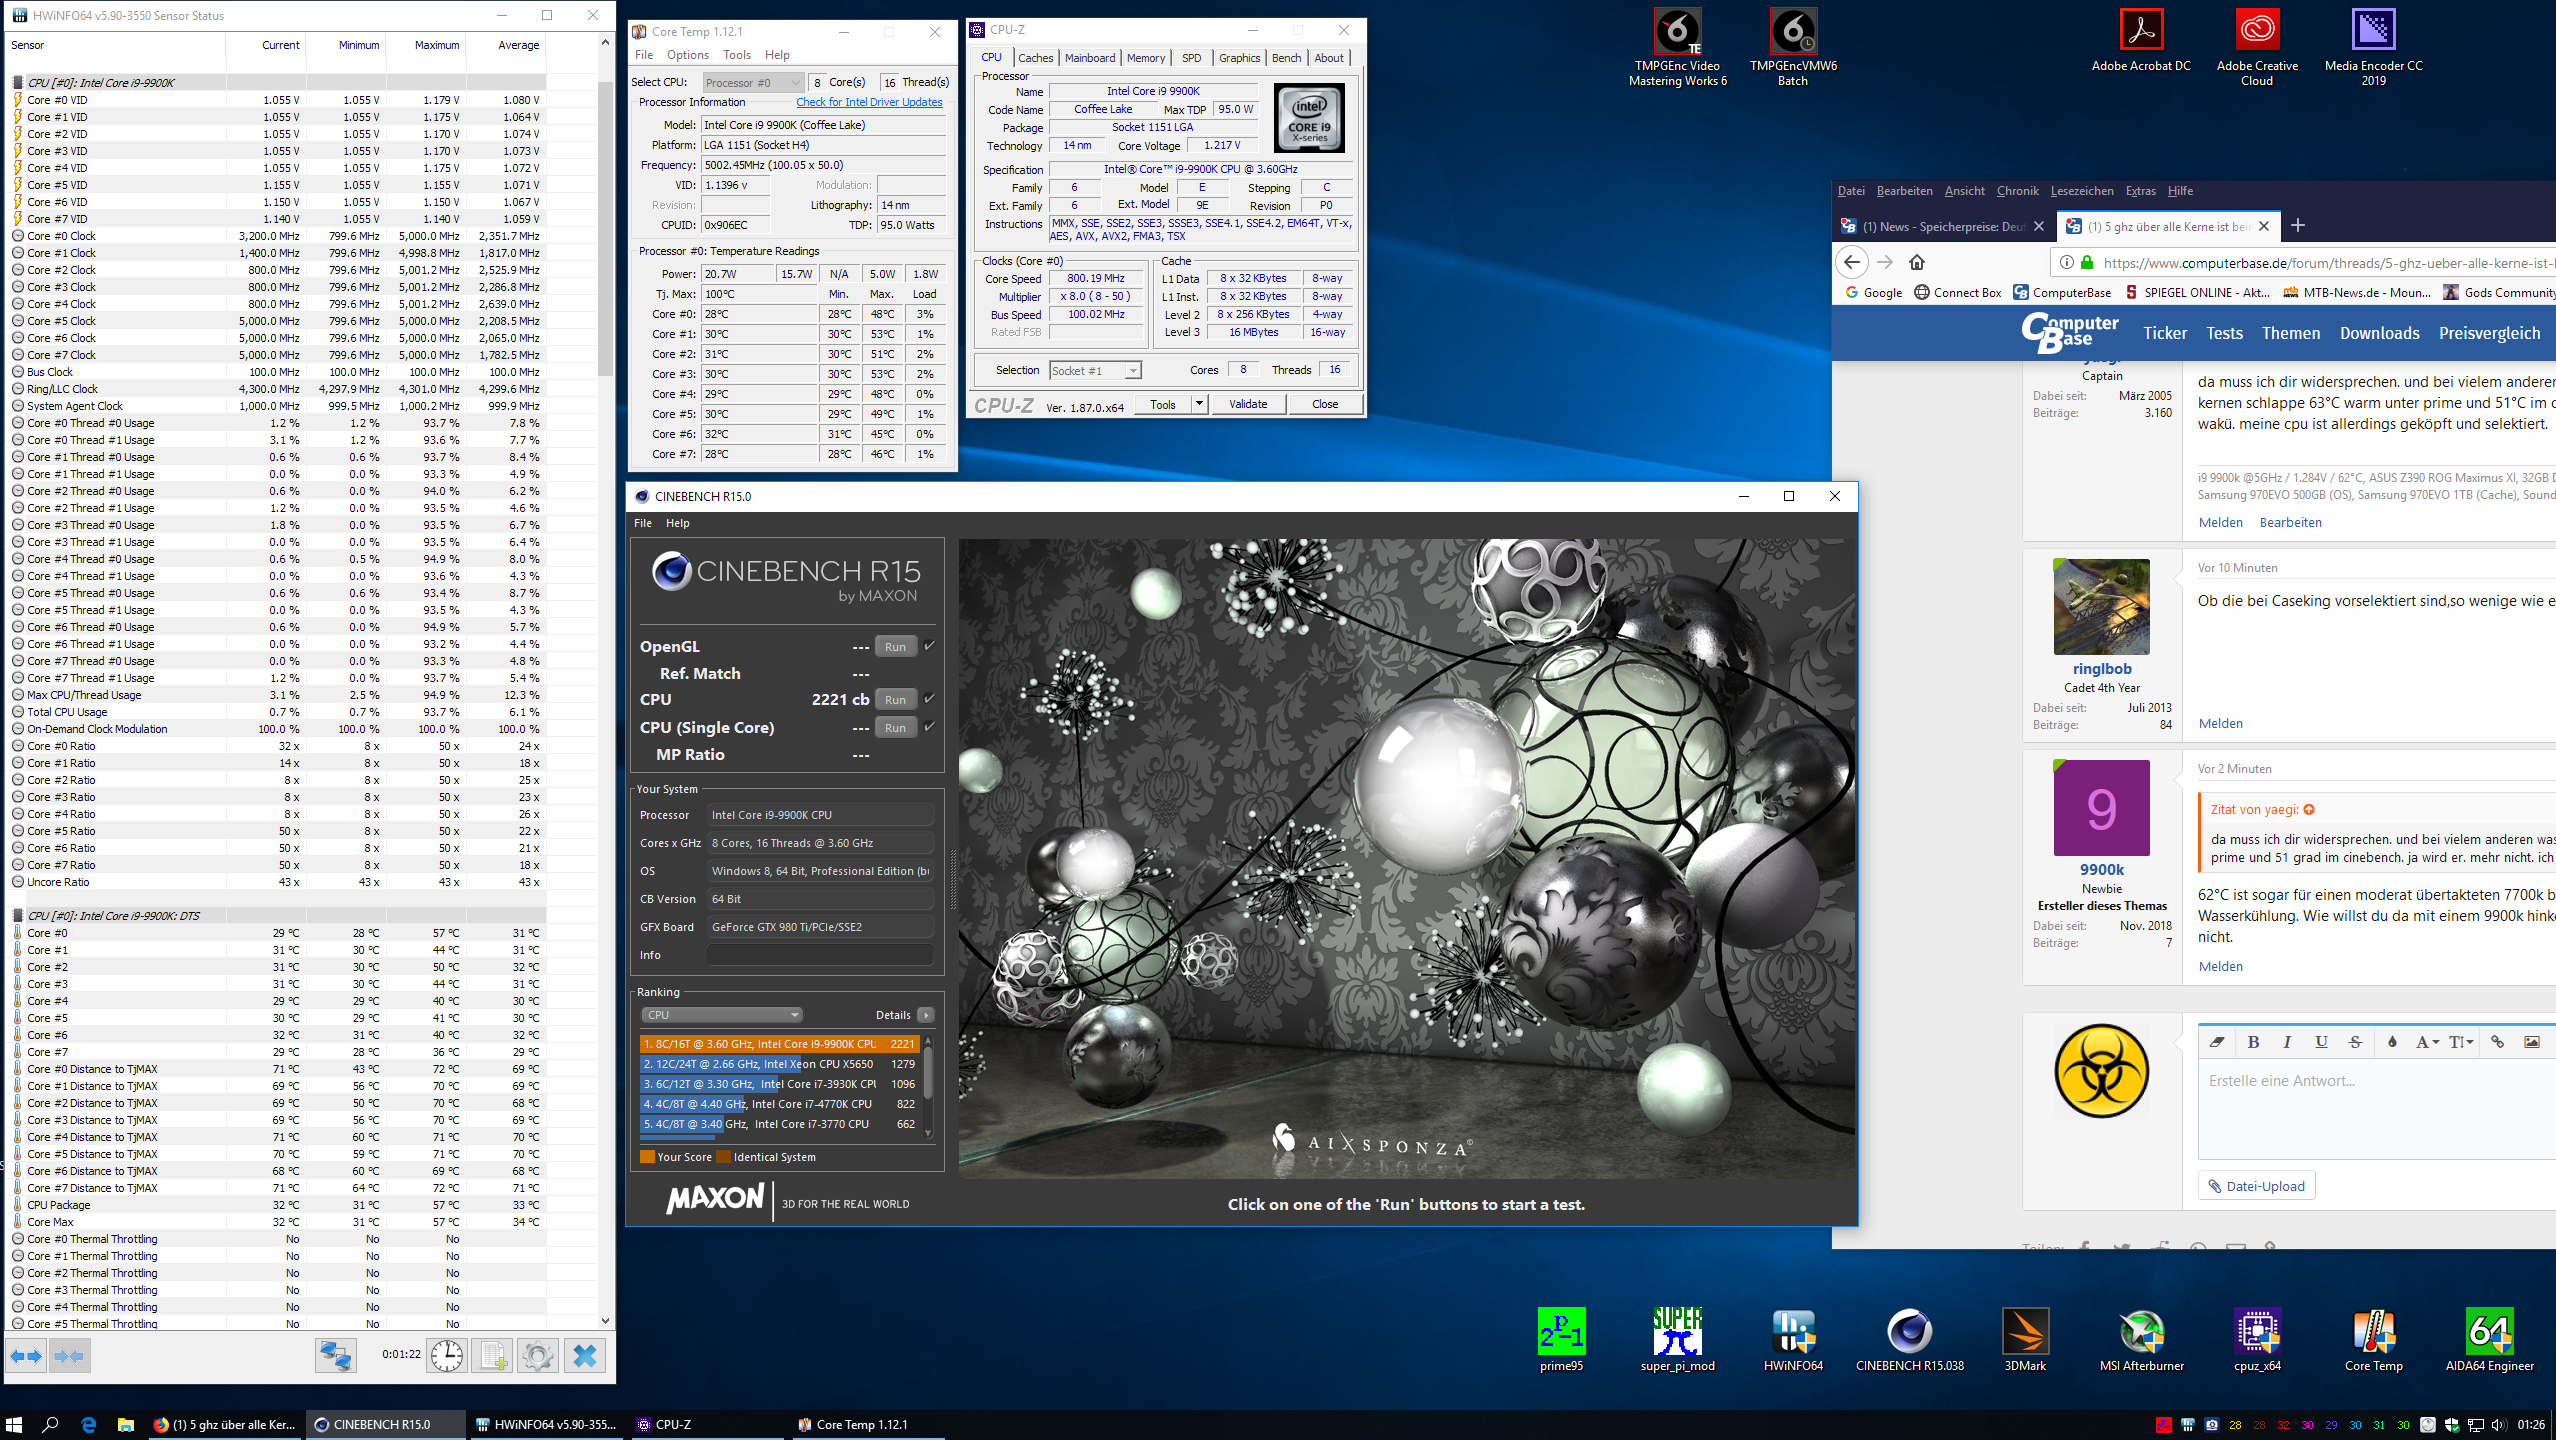Toggle the OpenGL test checkbox
Viewport: 2556px width, 1440px height.
coord(929,646)
